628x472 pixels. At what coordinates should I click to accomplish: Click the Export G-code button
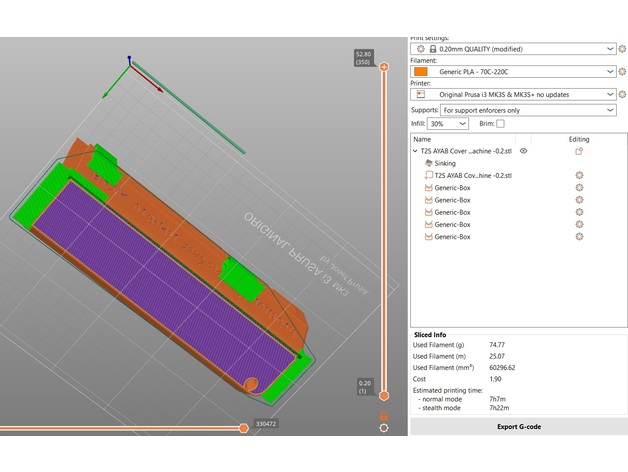coord(518,427)
